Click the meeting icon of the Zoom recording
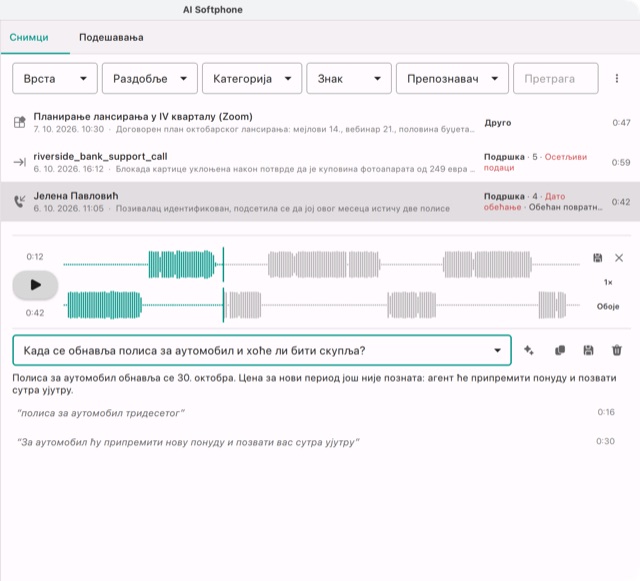Screen dimensions: 640x581 [x=20, y=122]
